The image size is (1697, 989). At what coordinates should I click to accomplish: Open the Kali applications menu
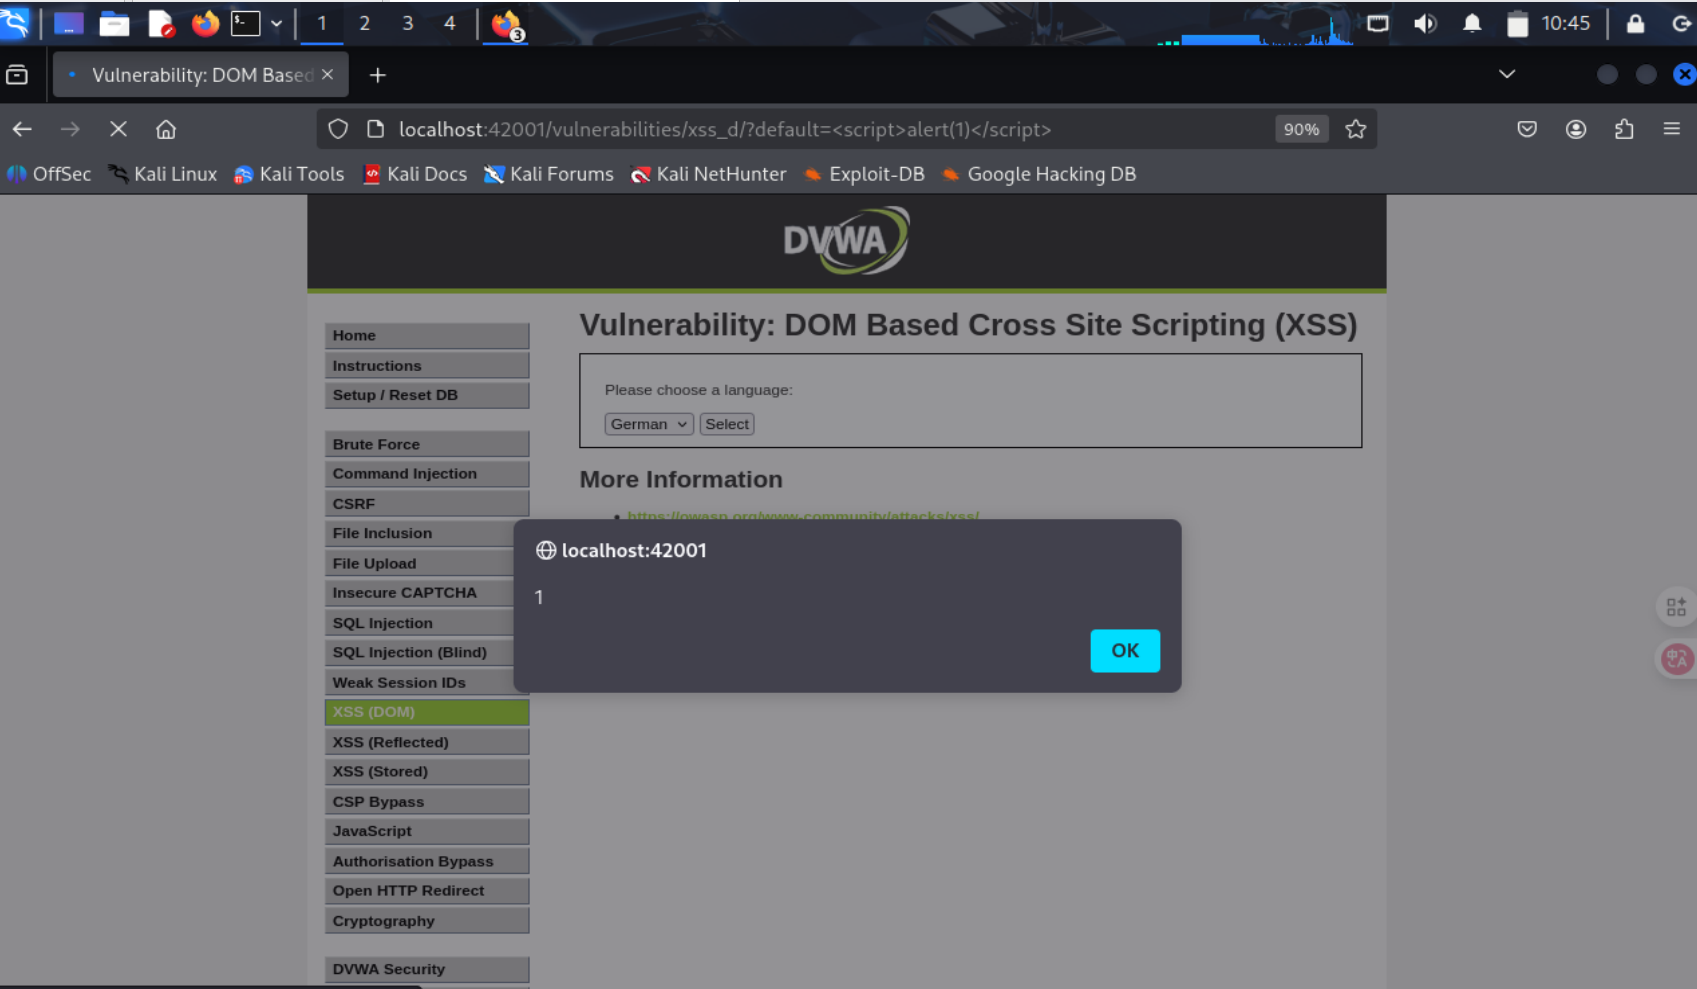point(16,22)
